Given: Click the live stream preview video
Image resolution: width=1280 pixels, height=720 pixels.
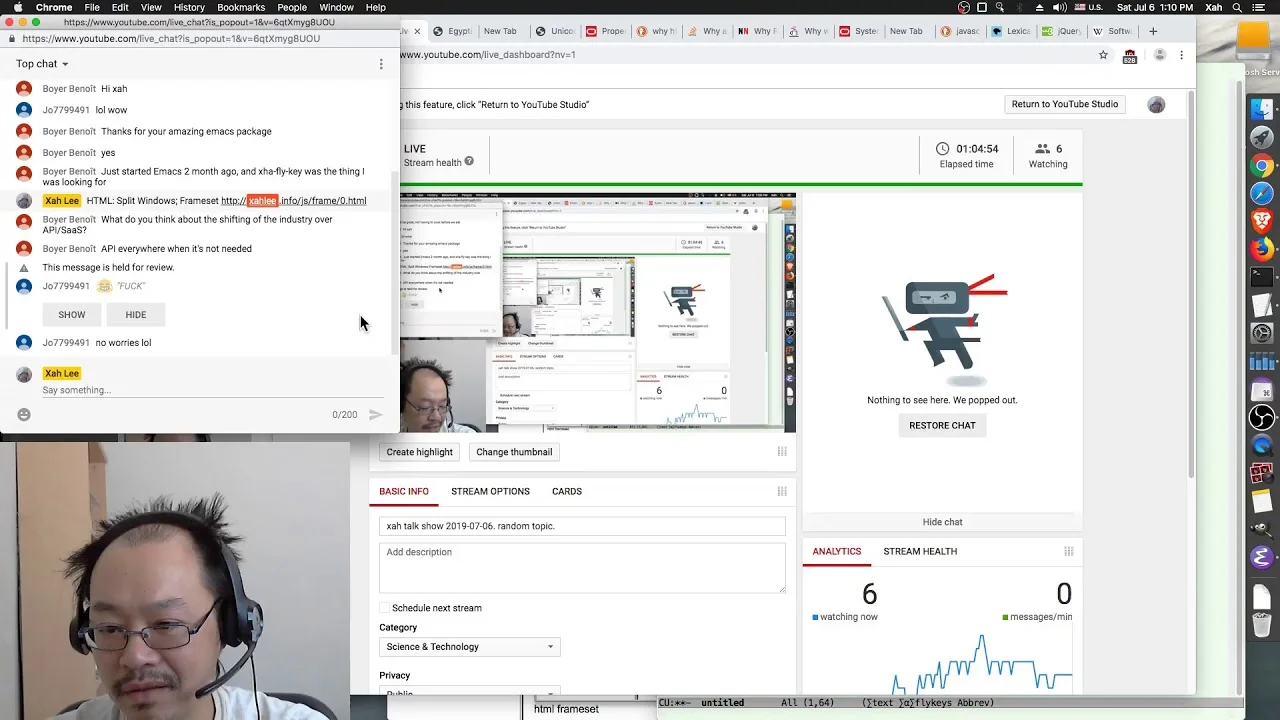Looking at the screenshot, I should tap(597, 313).
